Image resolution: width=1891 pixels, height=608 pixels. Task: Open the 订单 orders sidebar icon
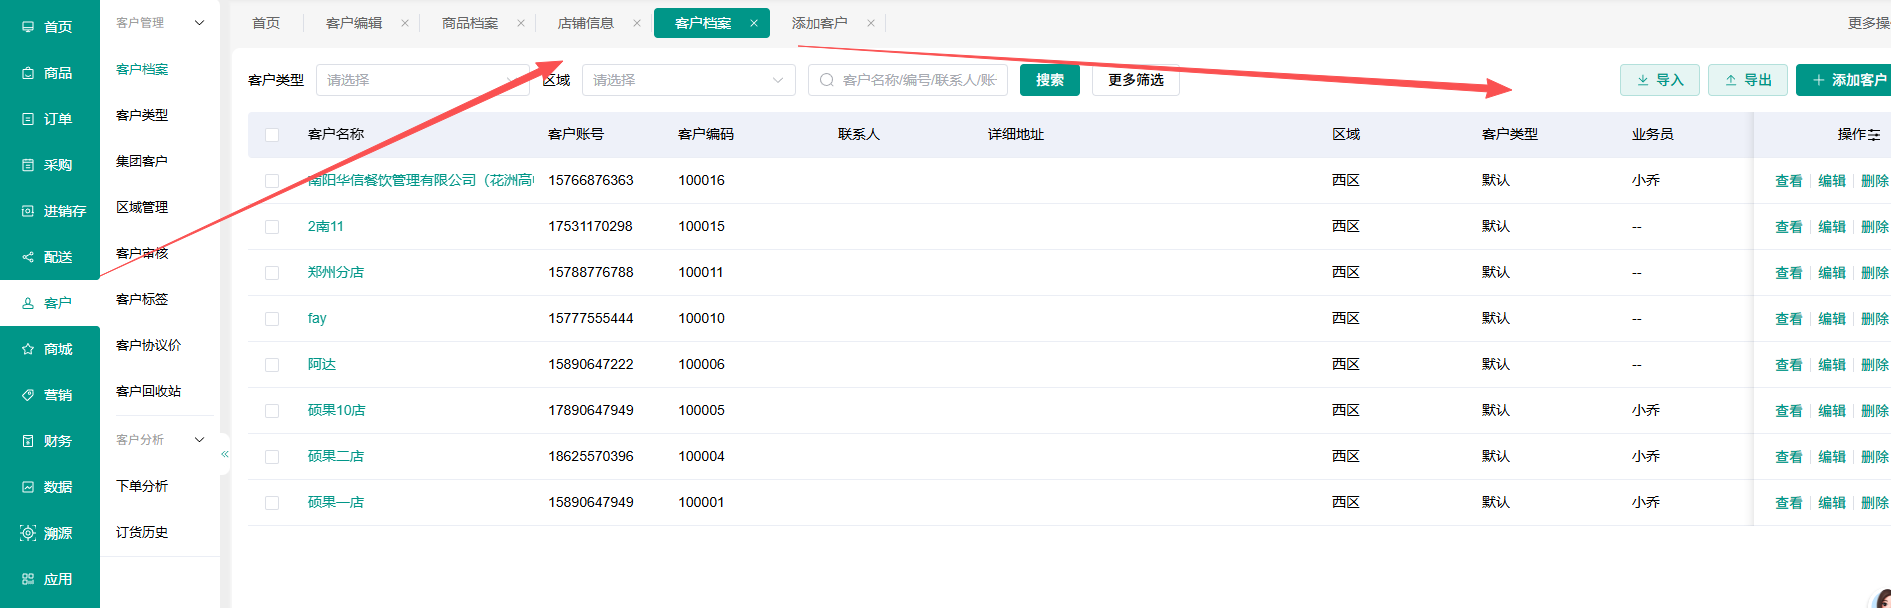[28, 119]
